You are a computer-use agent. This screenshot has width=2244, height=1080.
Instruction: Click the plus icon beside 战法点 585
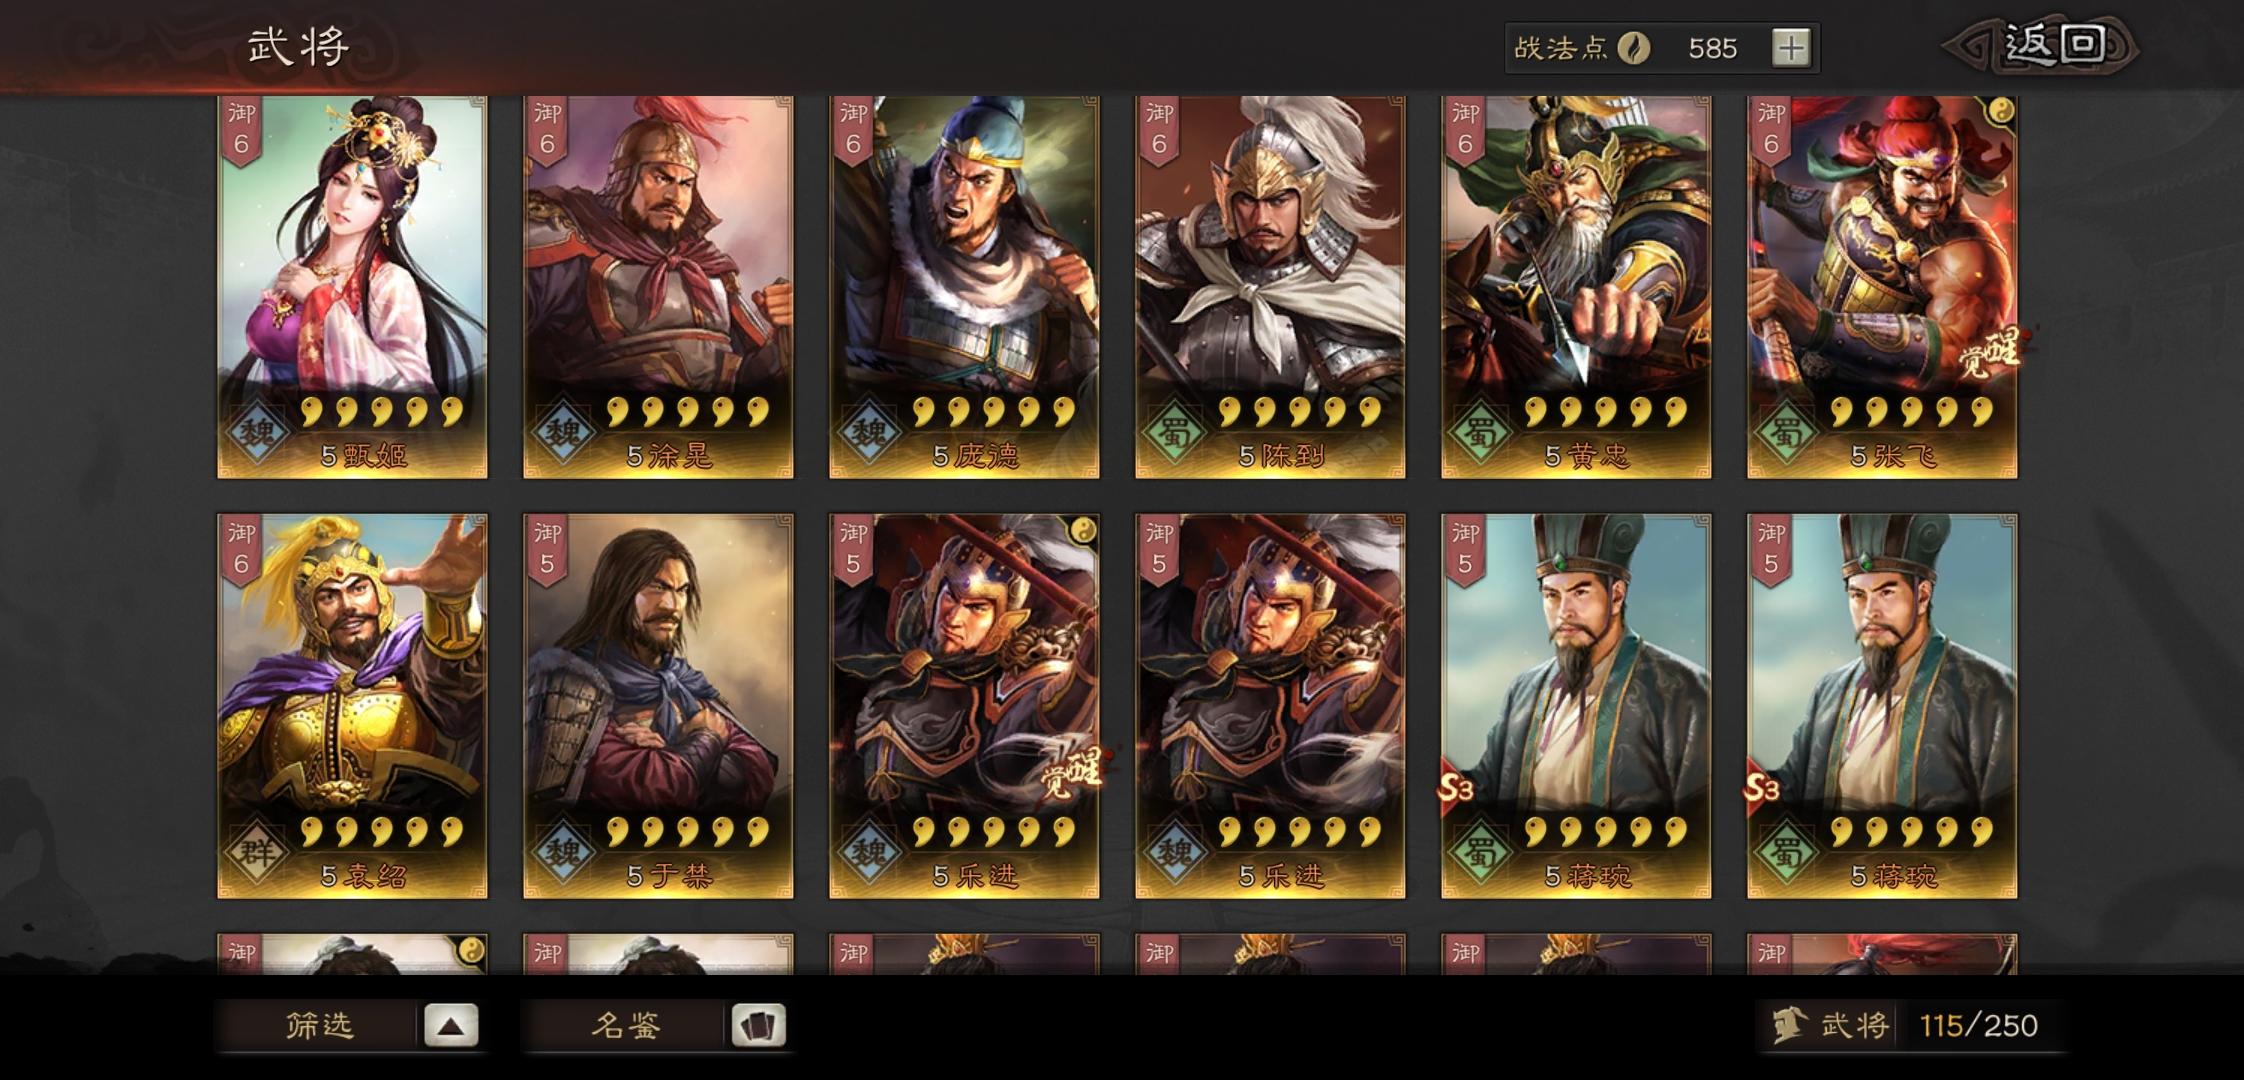tap(1790, 48)
